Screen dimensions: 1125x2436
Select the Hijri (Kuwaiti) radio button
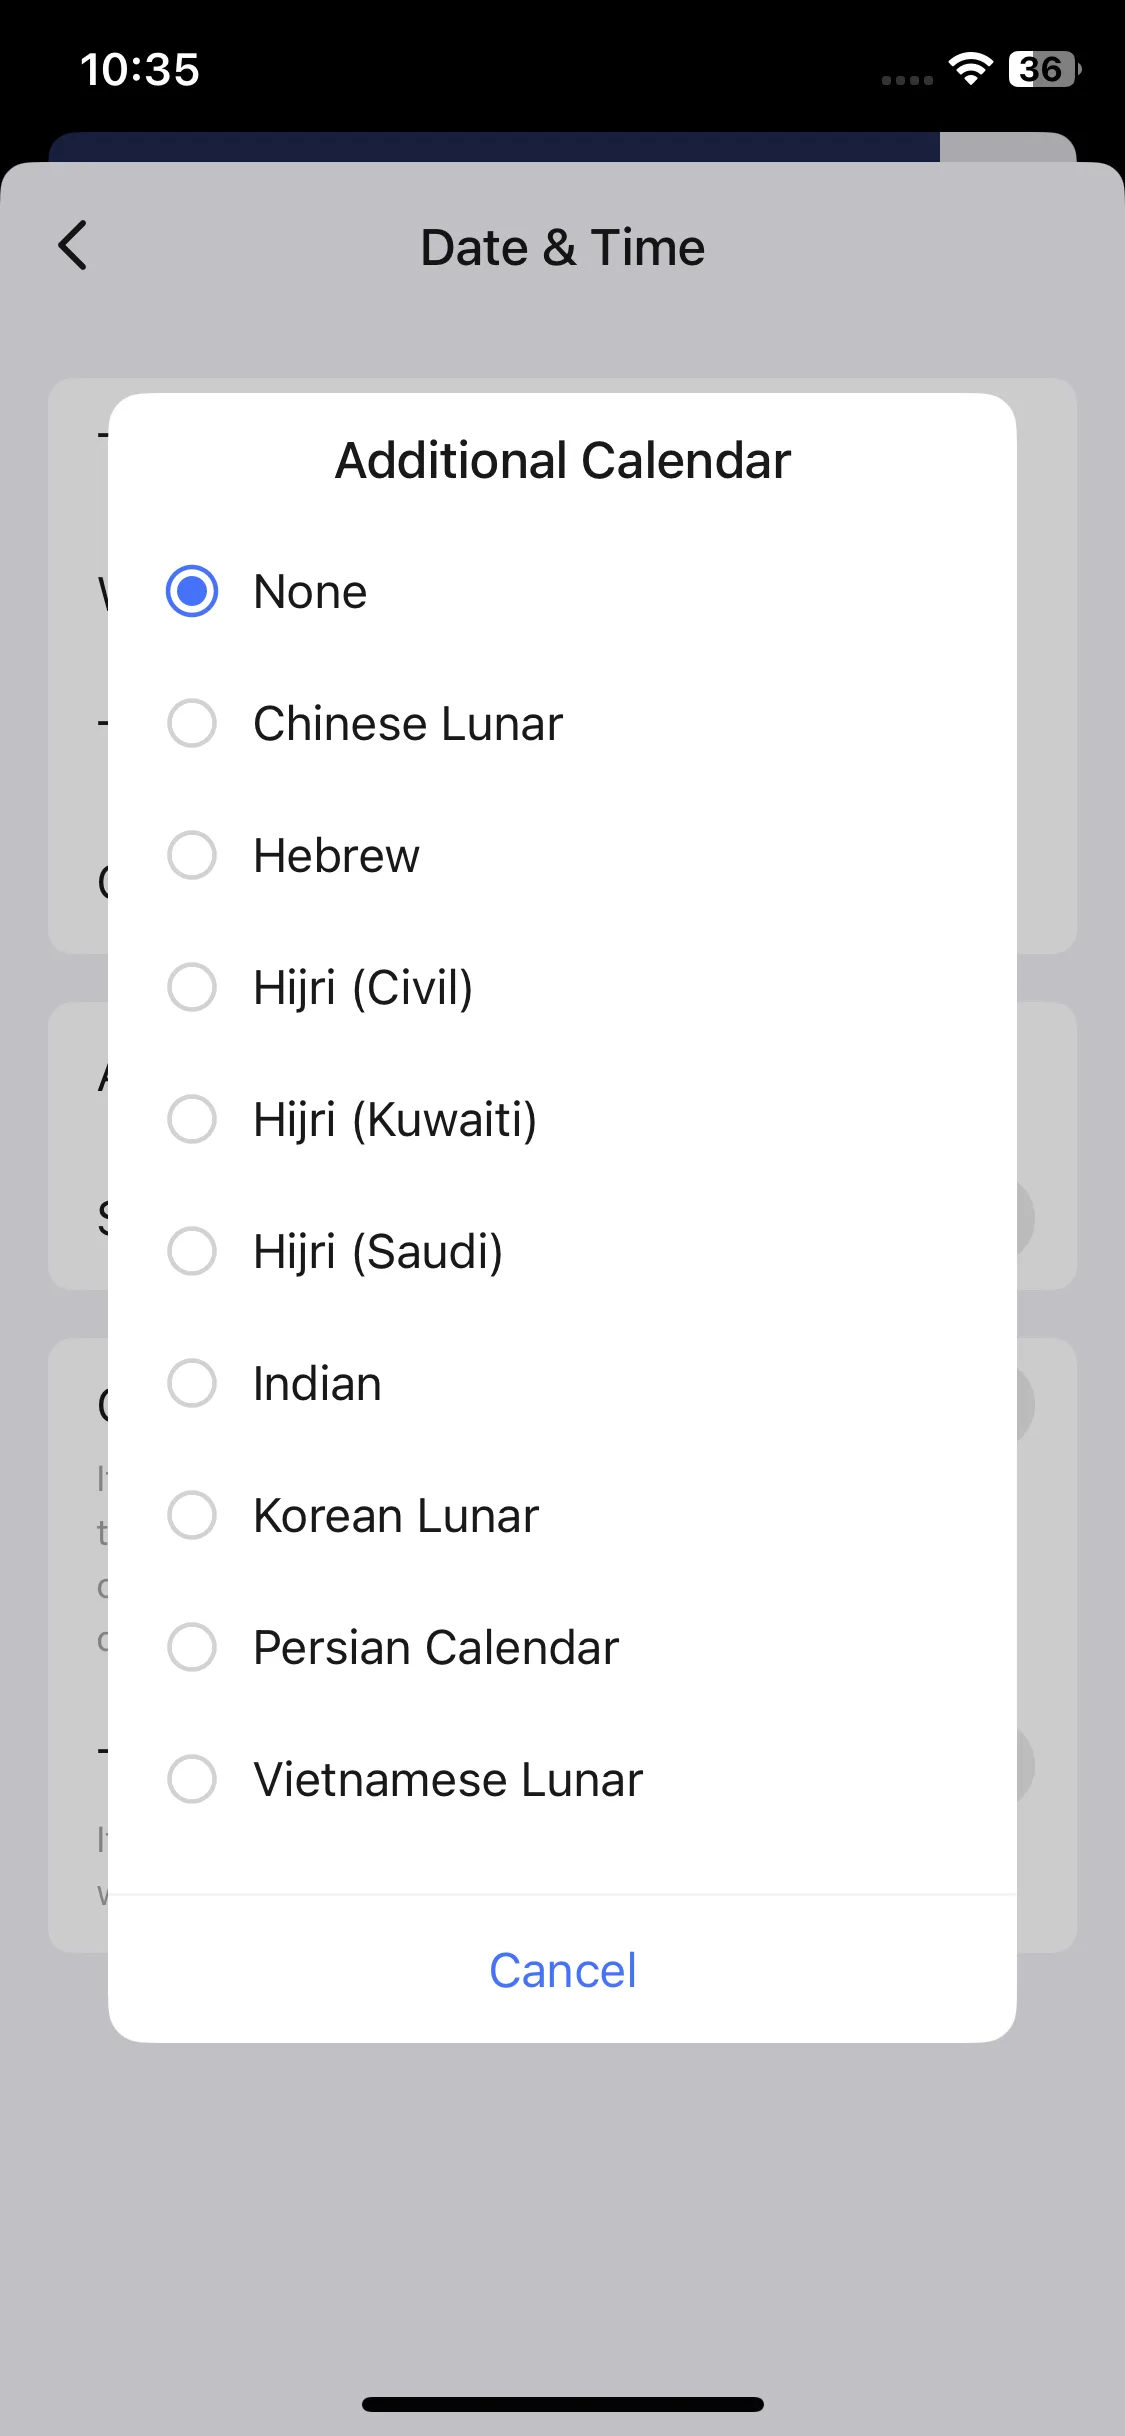pos(192,1119)
